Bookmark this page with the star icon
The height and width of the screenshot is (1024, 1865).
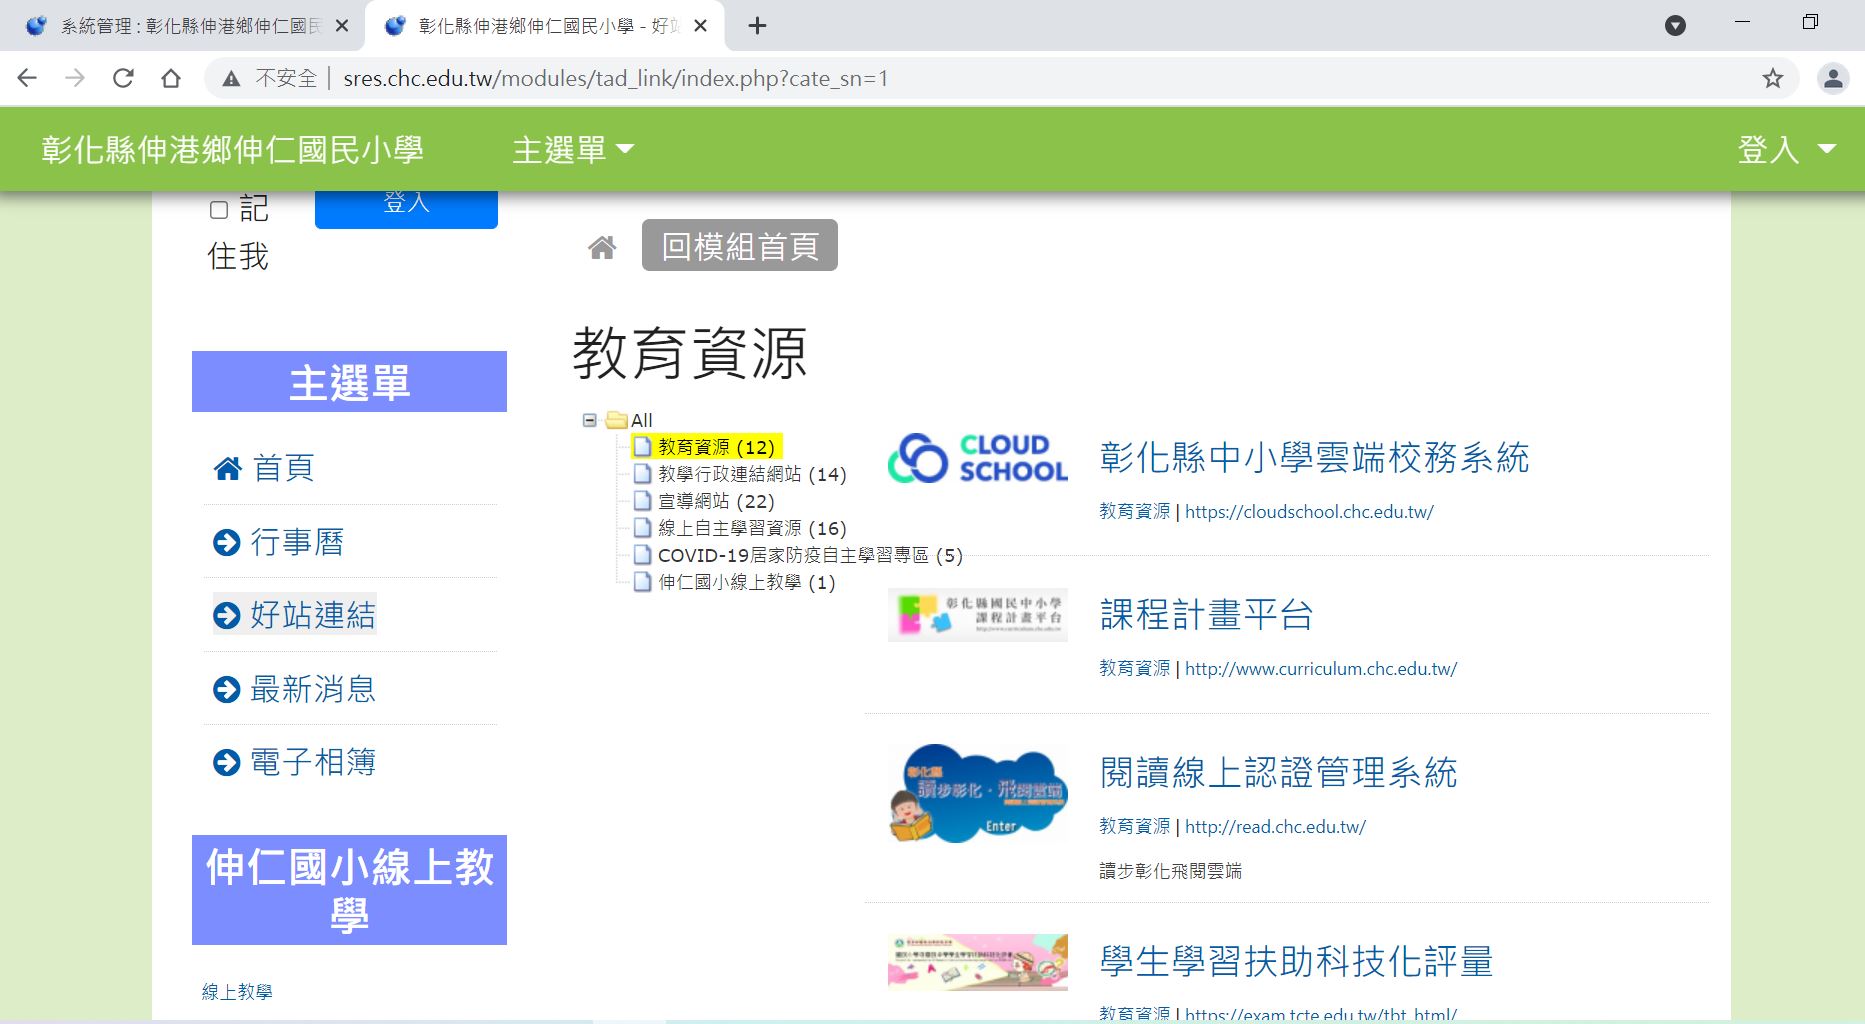coord(1773,78)
